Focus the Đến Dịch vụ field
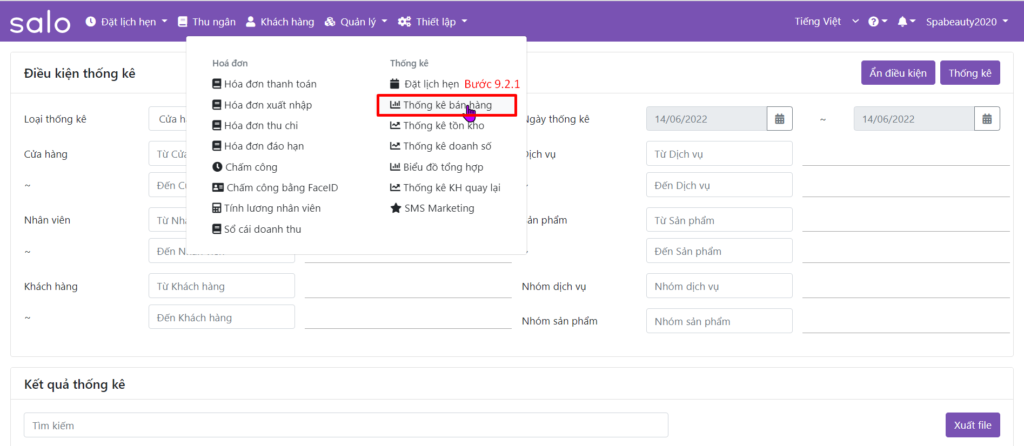This screenshot has width=1024, height=446. point(719,185)
